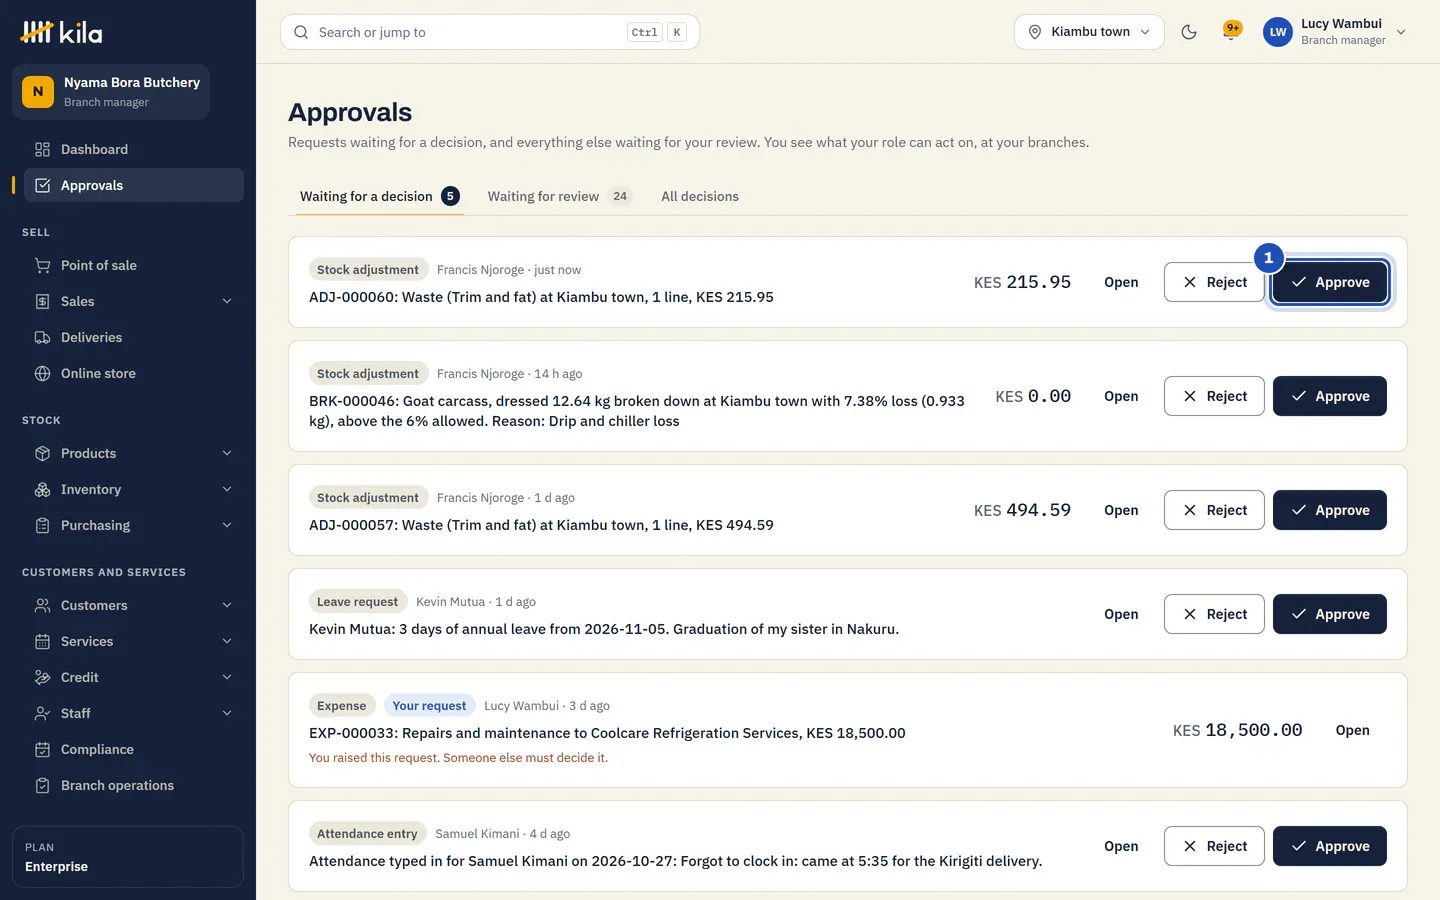Click the Nyama Bora Butchery organization card
The height and width of the screenshot is (900, 1440).
(111, 92)
